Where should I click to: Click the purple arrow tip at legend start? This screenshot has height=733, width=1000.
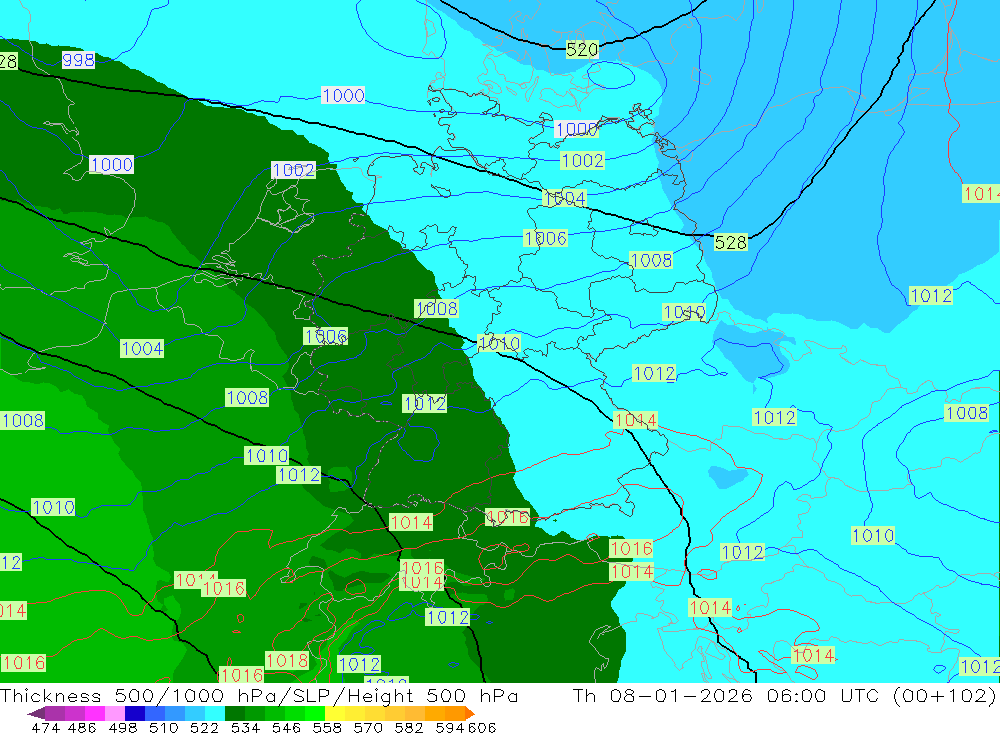tap(36, 713)
